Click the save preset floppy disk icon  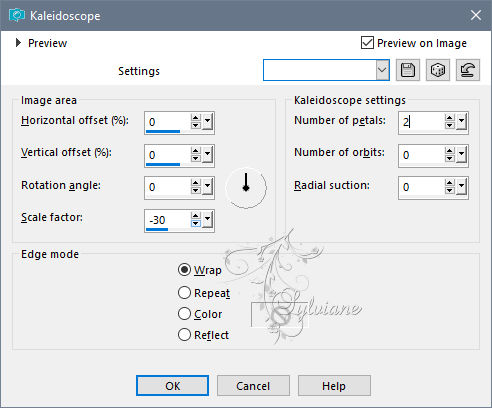tap(408, 70)
